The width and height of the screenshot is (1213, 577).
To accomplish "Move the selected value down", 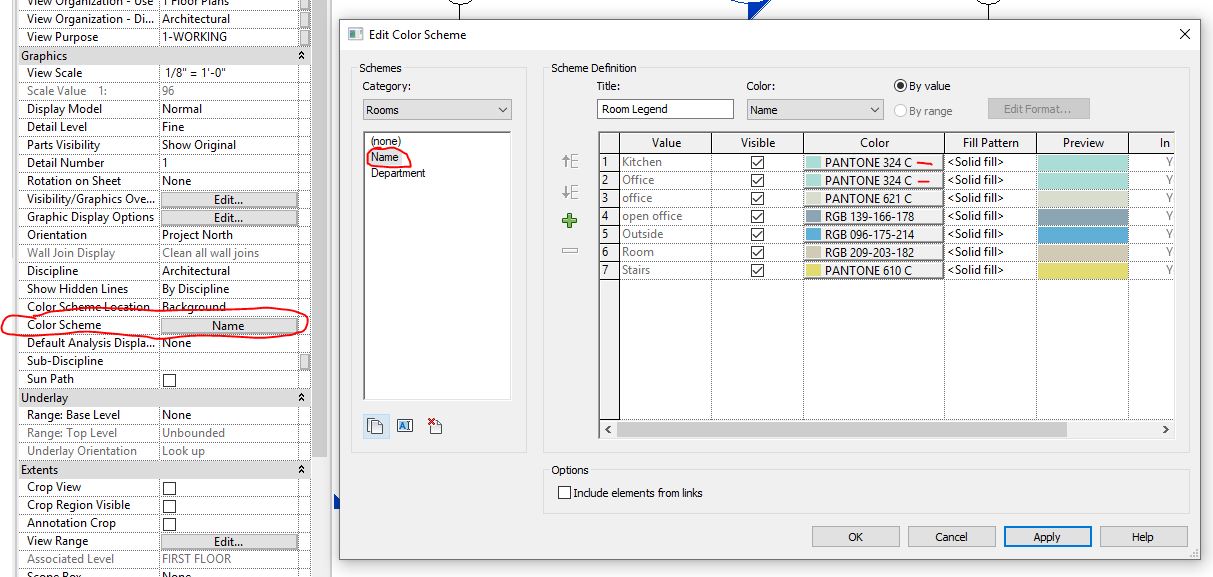I will [x=568, y=192].
